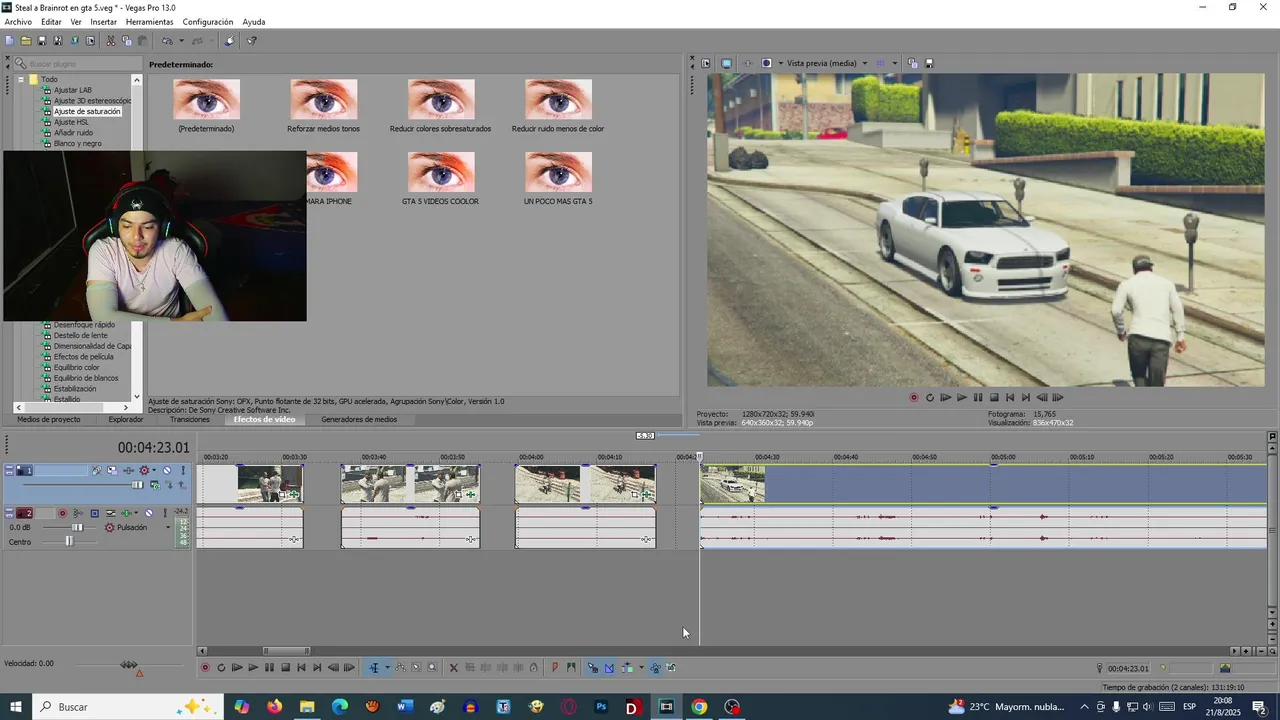Choose the Reforzar medios tonos preset
1280x720 pixels.
323,106
